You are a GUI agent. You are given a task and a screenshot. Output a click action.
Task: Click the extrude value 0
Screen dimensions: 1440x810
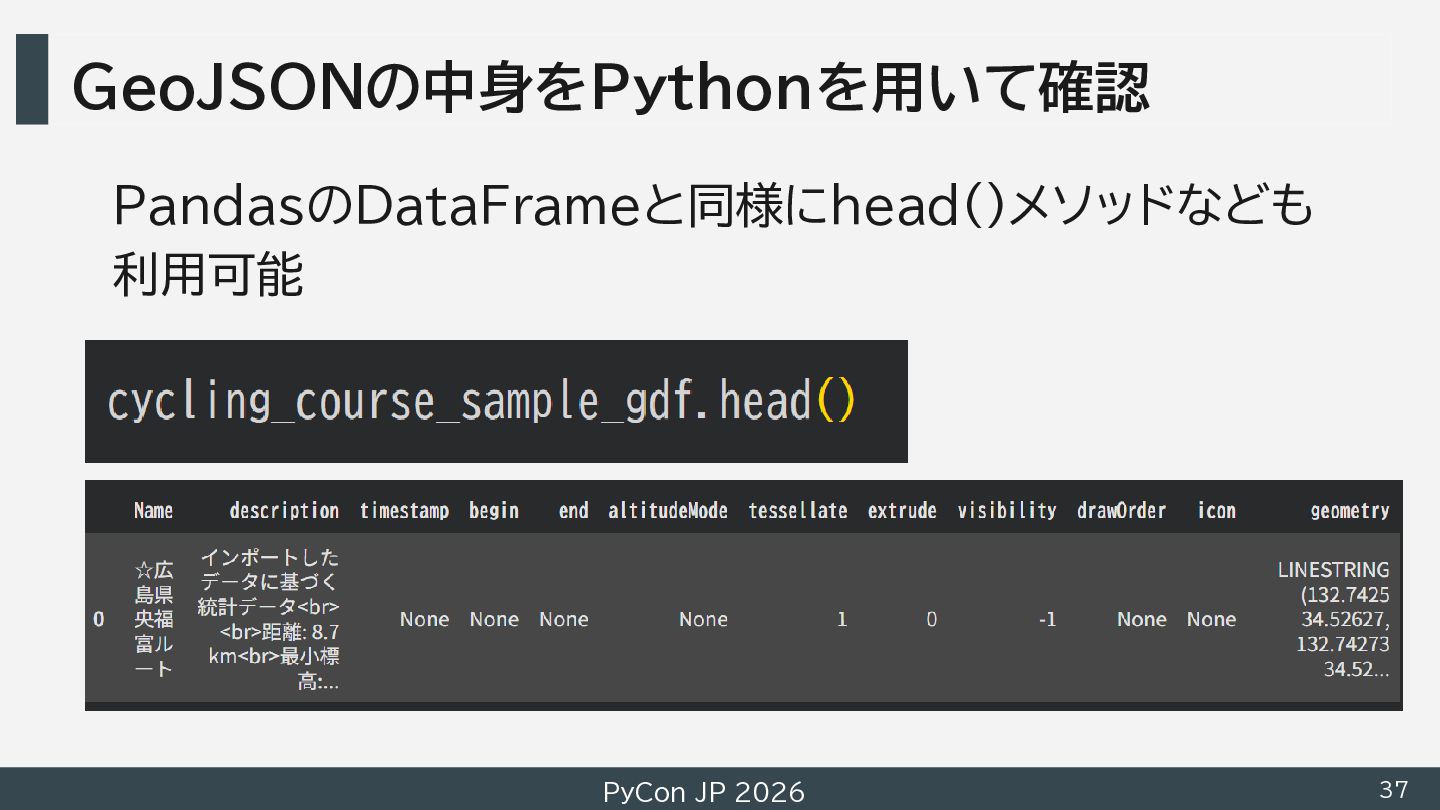coord(931,619)
